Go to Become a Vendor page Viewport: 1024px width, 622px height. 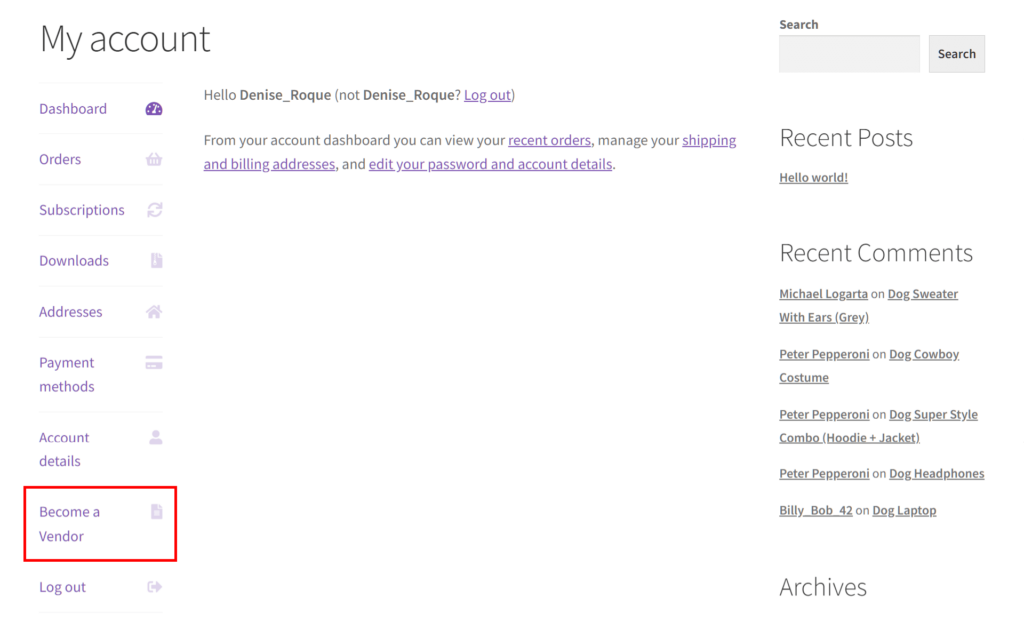coord(69,524)
